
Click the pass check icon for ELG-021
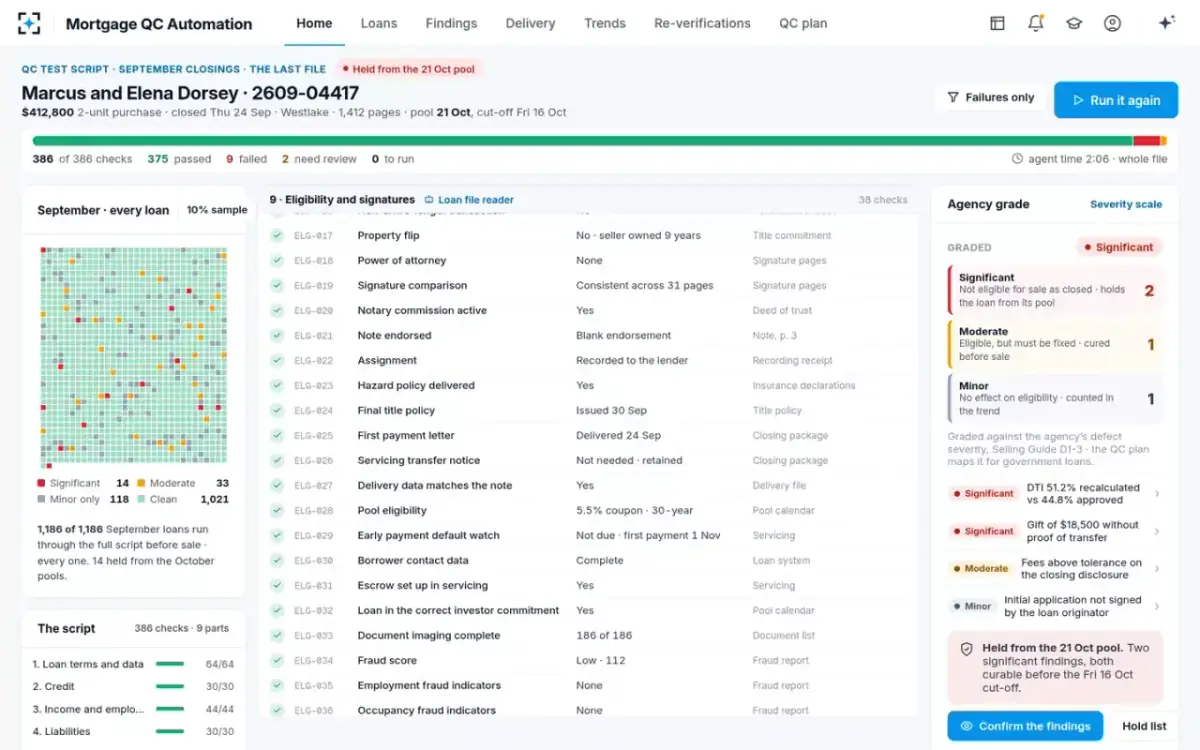pos(277,336)
